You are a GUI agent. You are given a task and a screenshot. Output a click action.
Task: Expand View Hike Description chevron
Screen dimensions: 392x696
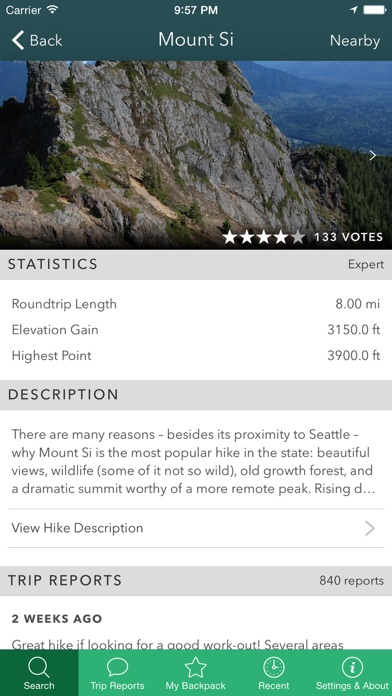(x=370, y=528)
